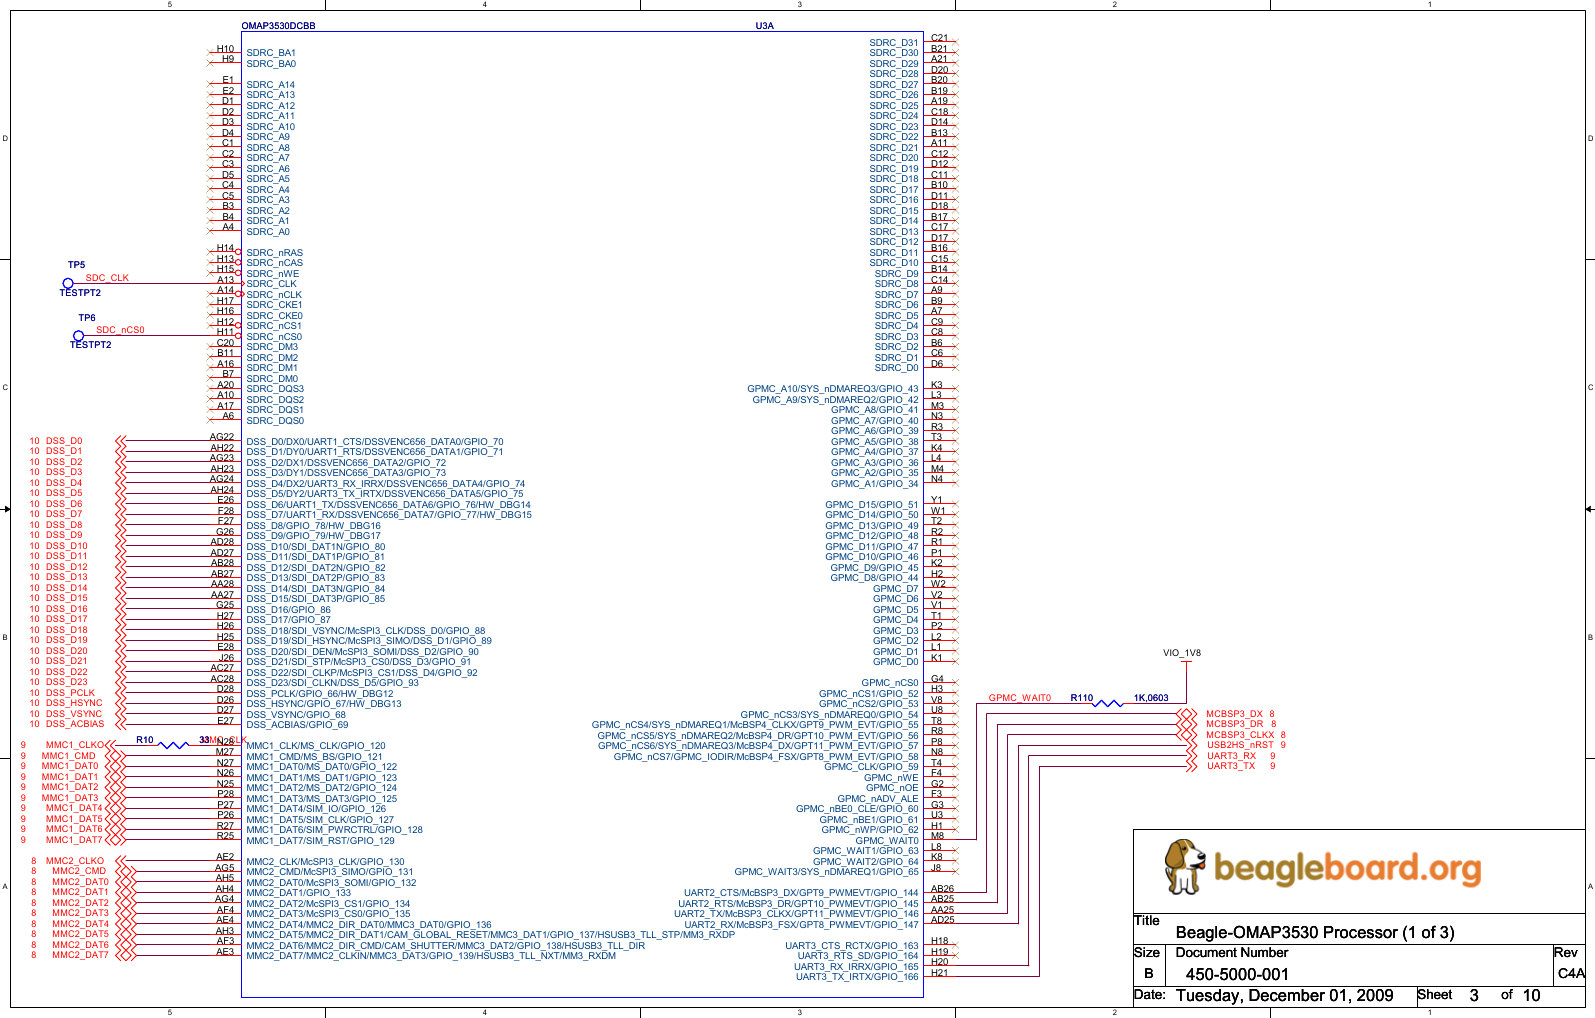This screenshot has width=1595, height=1018.
Task: Click the SDRC_DQS0 pin name
Action: coord(275,421)
